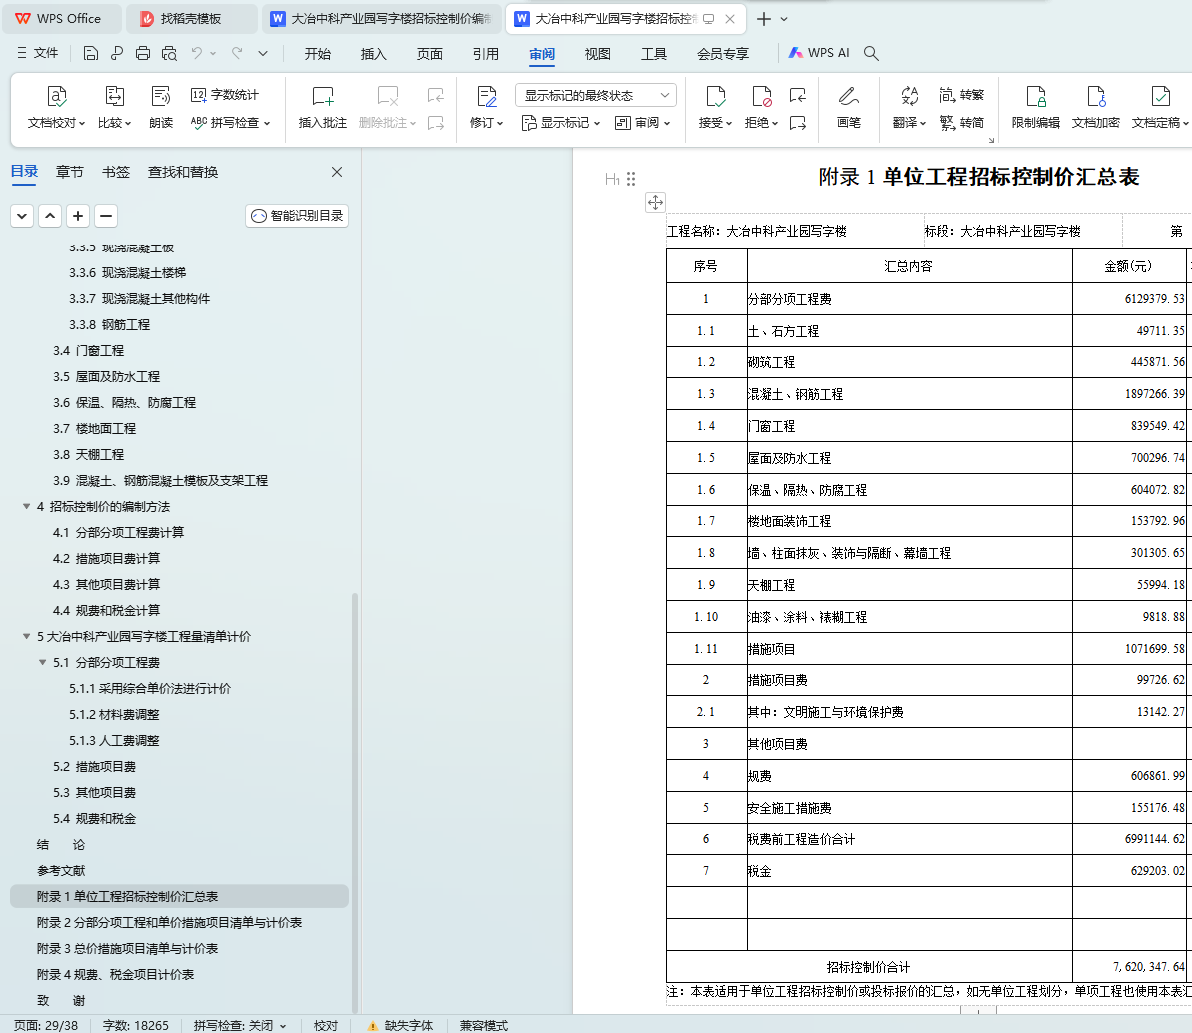Screen dimensions: 1192x1033
Task: Close the navigation pane
Action: click(x=337, y=173)
